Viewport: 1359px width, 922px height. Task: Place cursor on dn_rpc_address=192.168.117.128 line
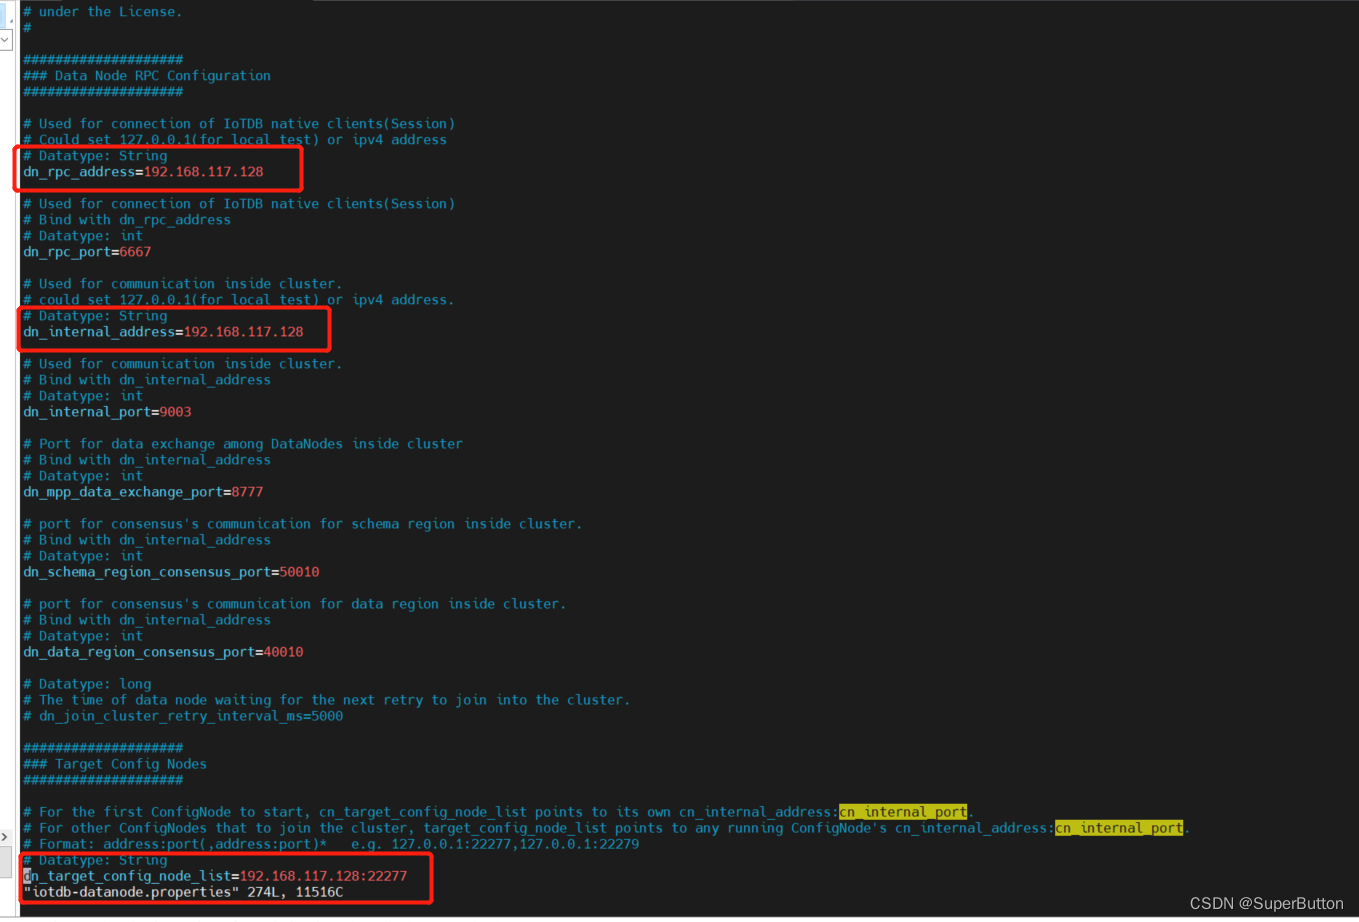(x=143, y=172)
